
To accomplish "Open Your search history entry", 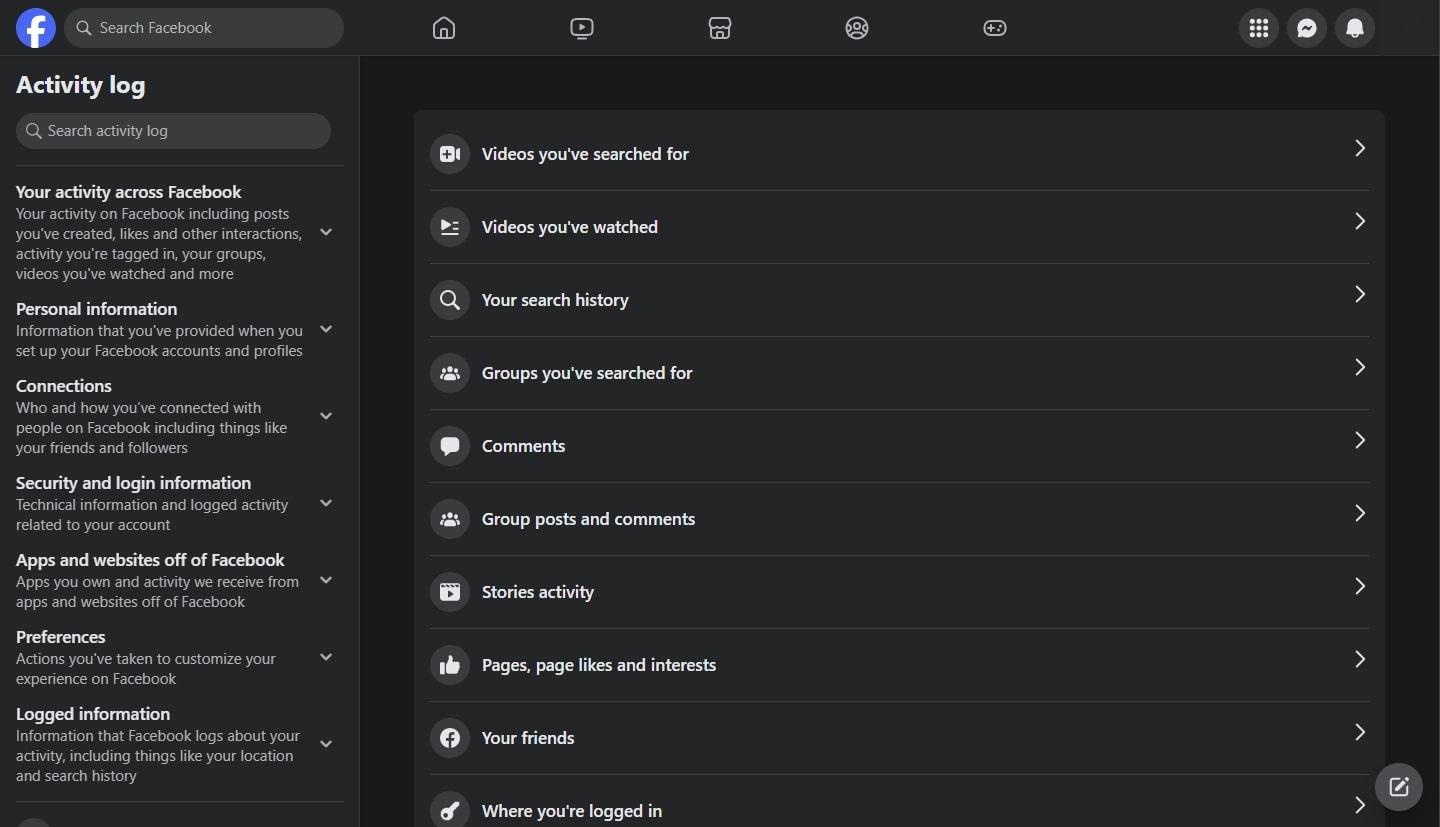I will coord(899,300).
